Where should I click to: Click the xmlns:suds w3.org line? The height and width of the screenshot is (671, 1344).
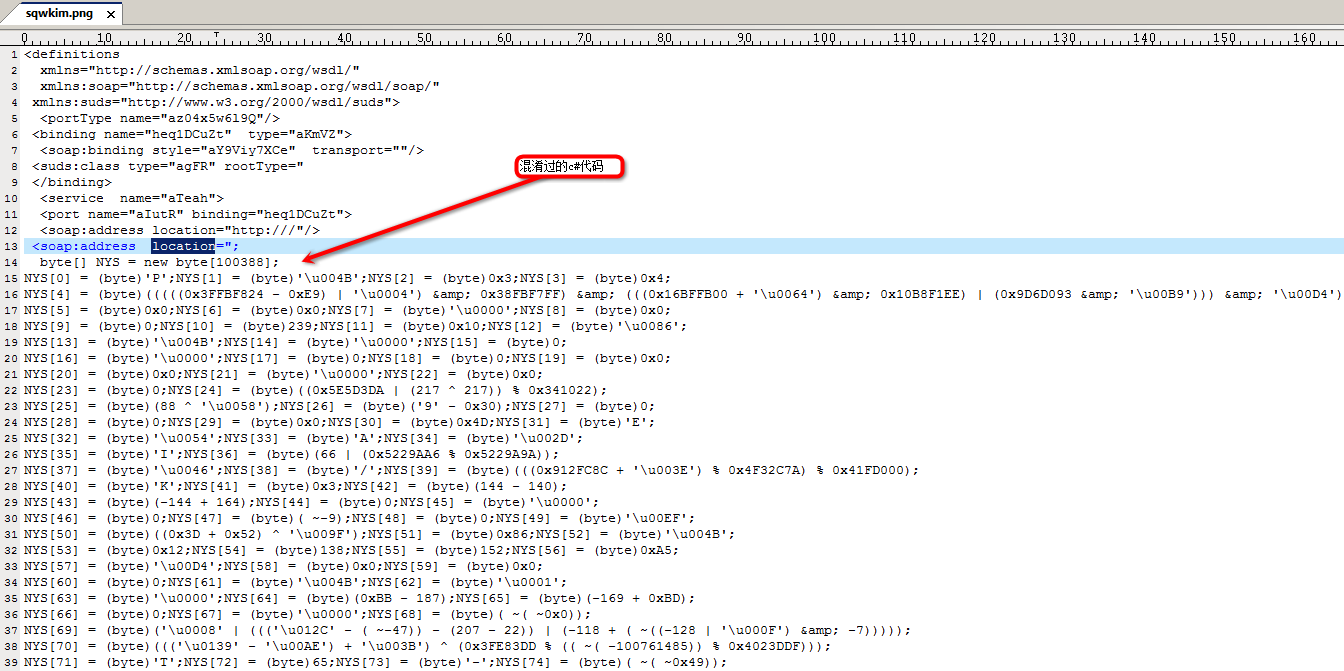pyautogui.click(x=216, y=102)
